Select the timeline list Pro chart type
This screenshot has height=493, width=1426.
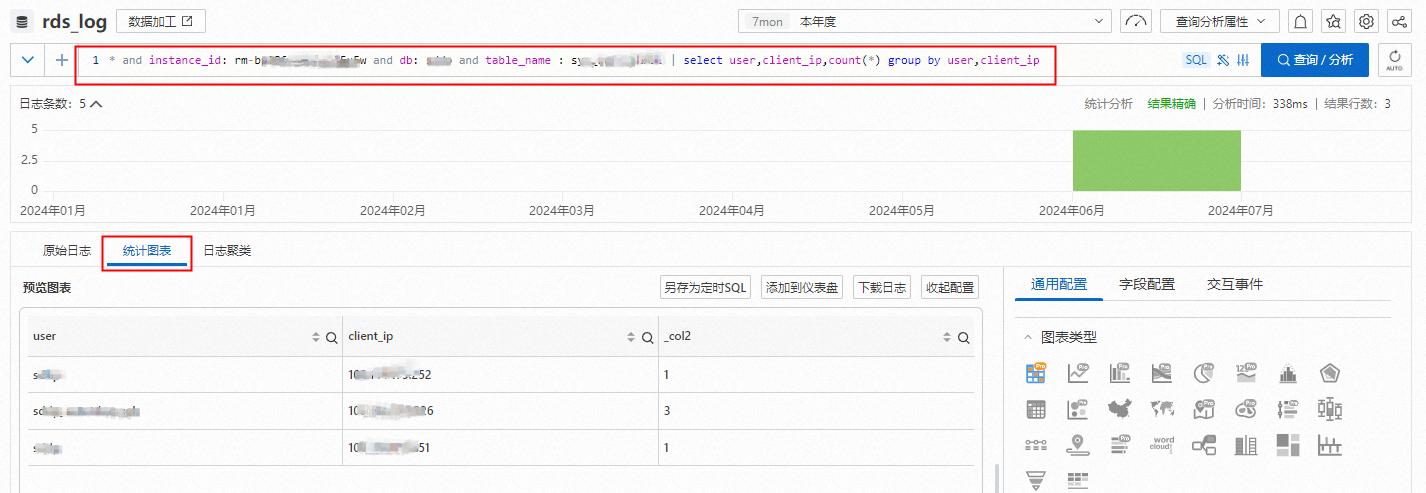[x=1288, y=409]
